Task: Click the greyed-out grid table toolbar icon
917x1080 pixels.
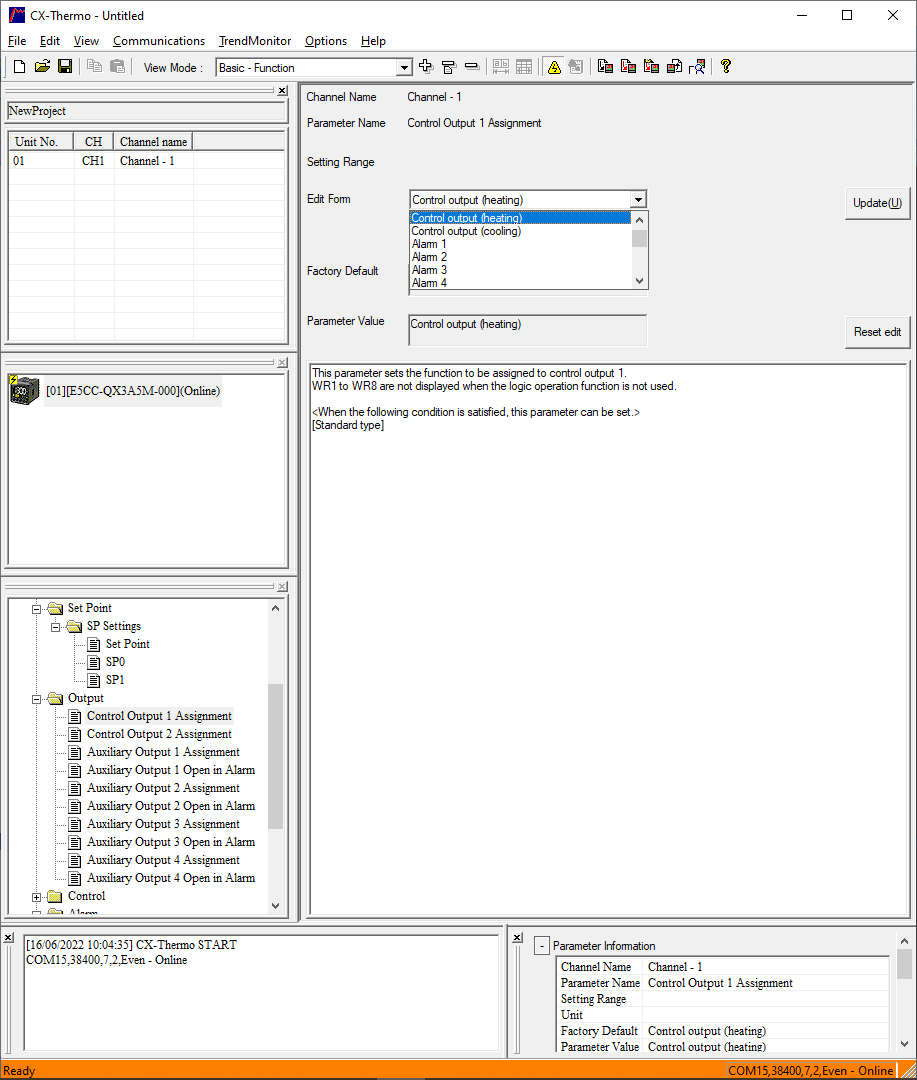Action: [524, 67]
